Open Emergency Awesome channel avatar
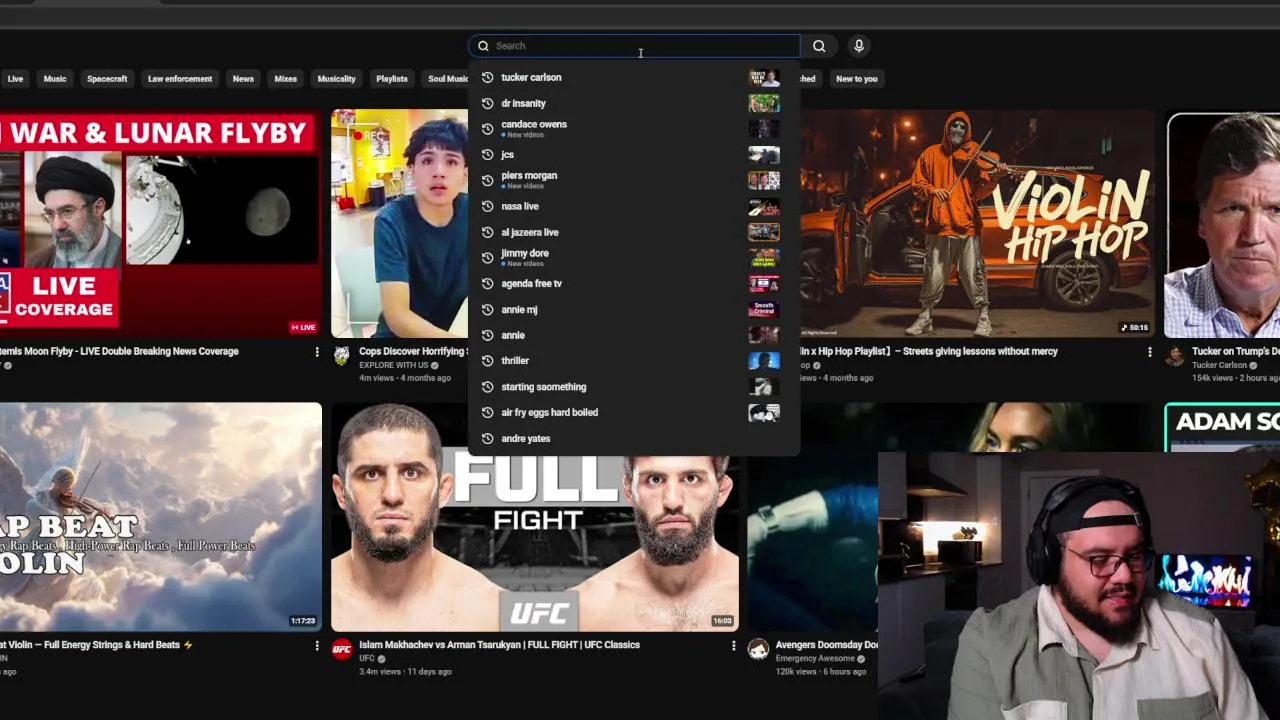1280x720 pixels. point(758,649)
